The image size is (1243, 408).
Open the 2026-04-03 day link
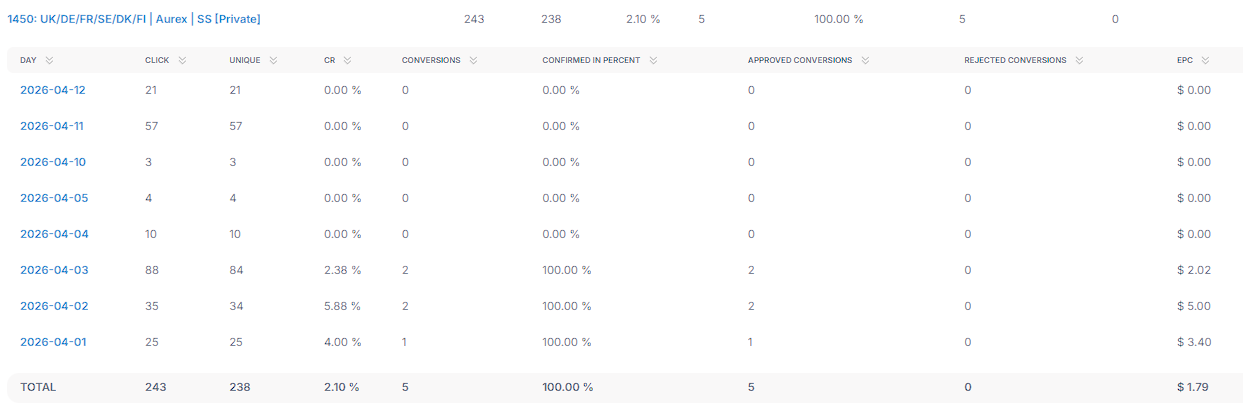click(x=54, y=270)
